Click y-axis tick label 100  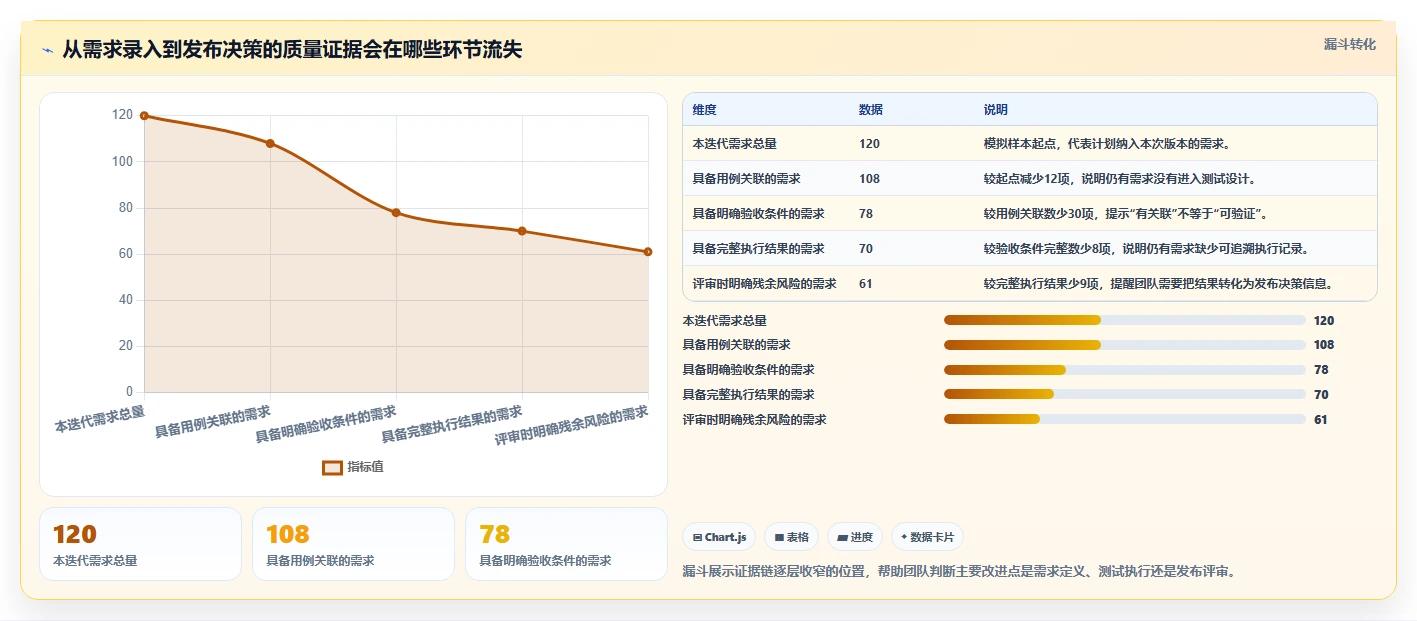click(x=122, y=161)
